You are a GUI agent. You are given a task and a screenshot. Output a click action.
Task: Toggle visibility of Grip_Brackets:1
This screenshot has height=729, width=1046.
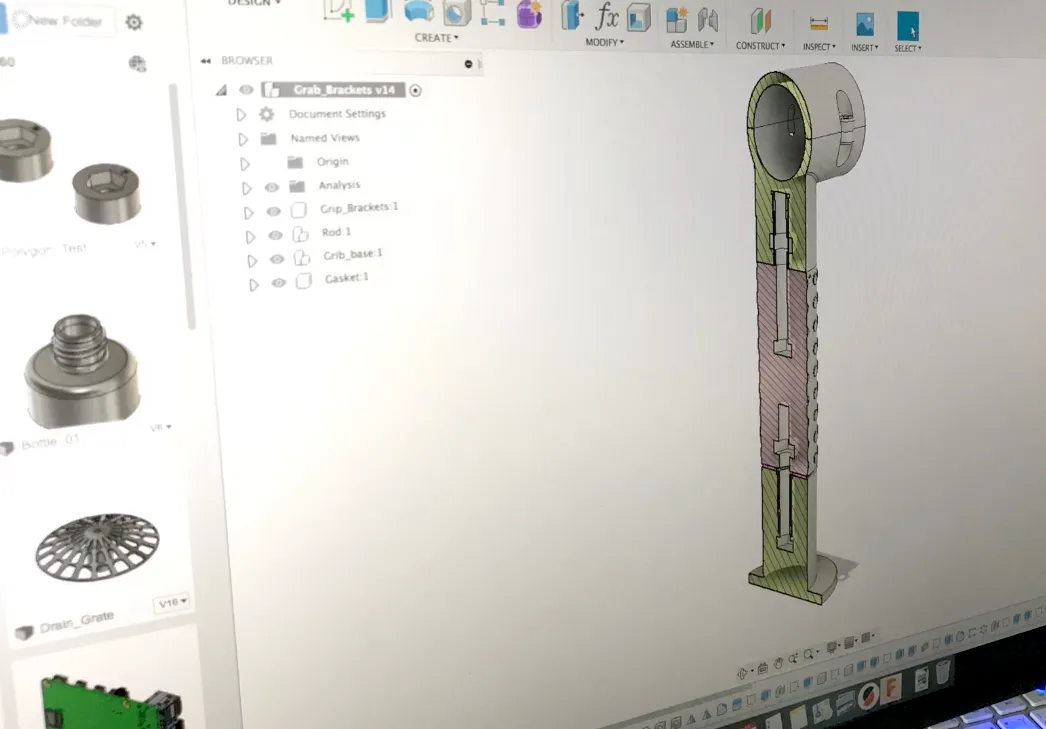point(274,211)
